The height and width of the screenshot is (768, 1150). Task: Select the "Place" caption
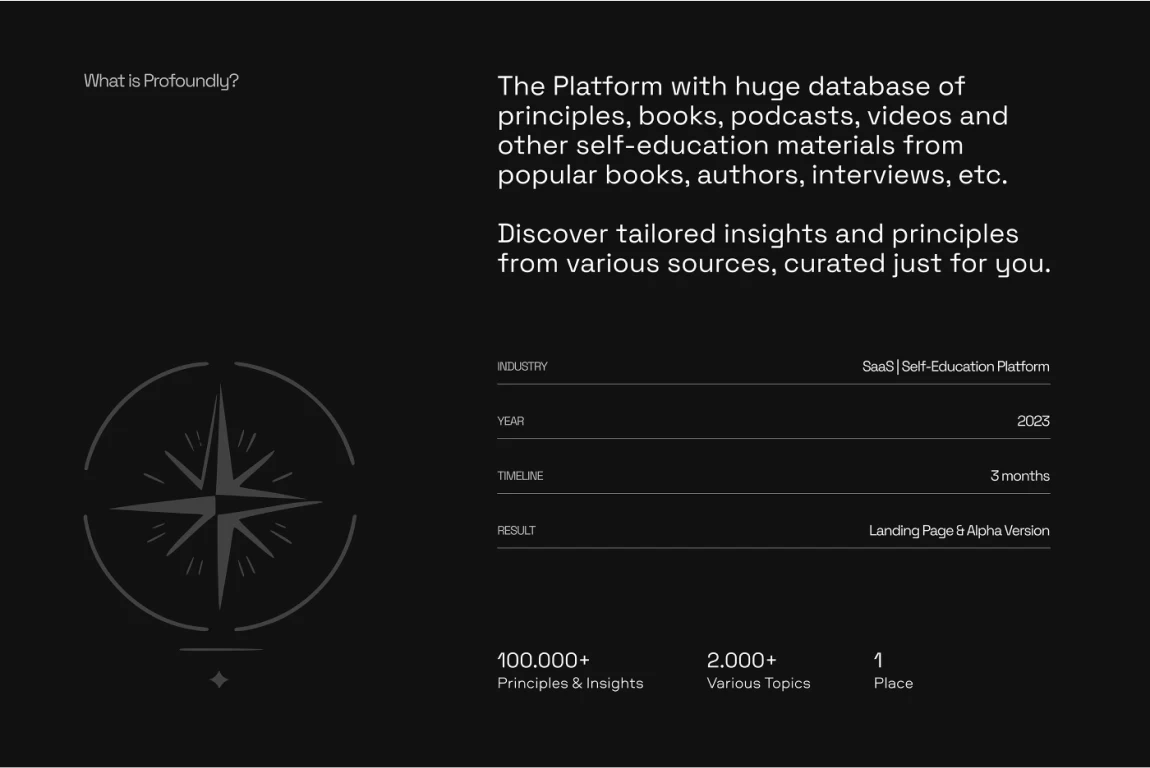pos(893,684)
